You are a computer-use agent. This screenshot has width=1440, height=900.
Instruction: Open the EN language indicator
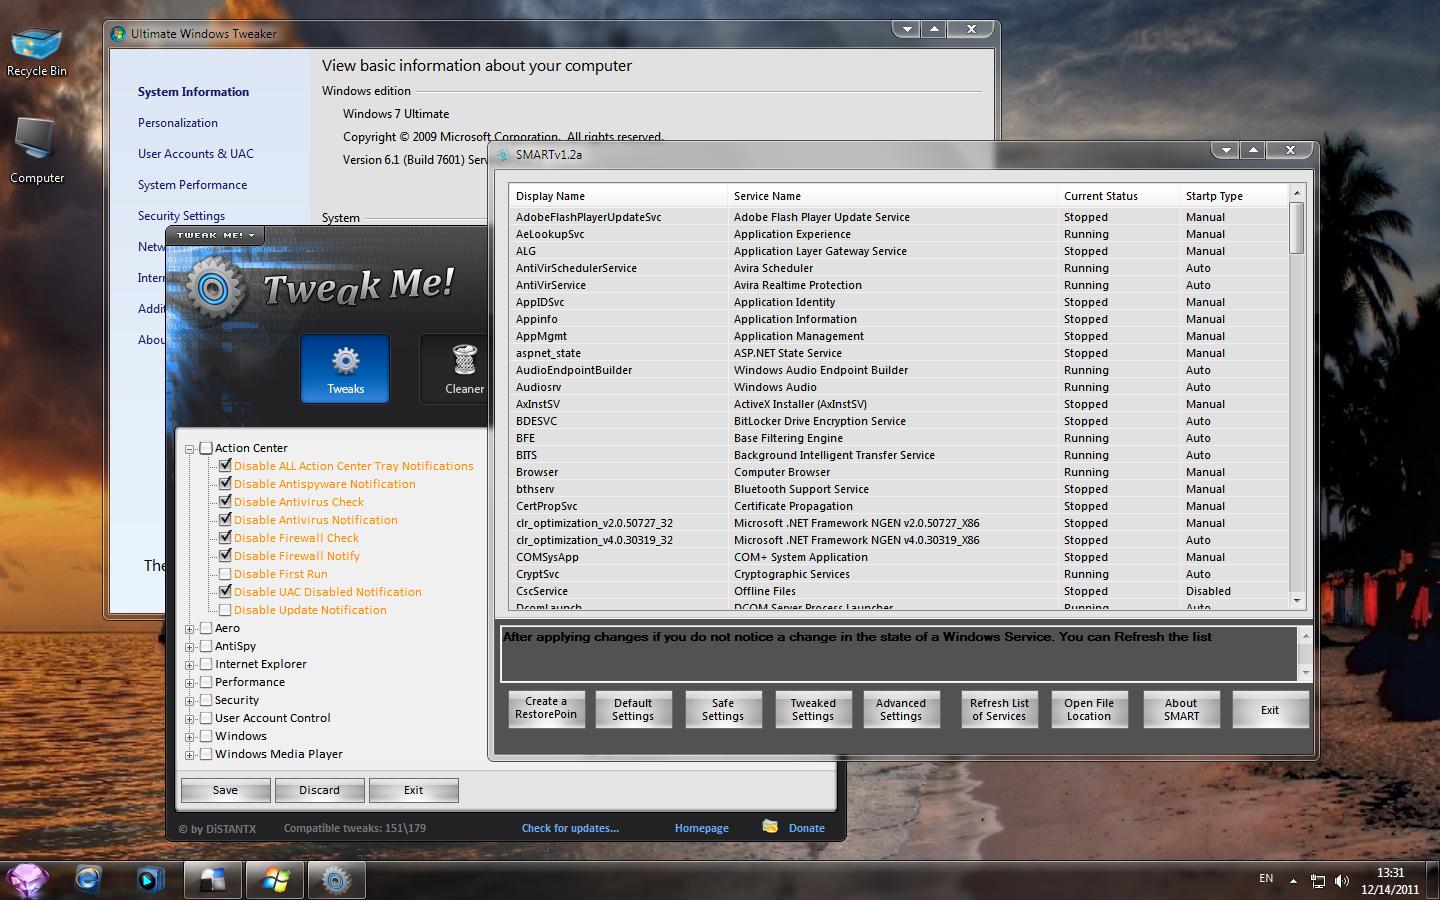tap(1266, 878)
